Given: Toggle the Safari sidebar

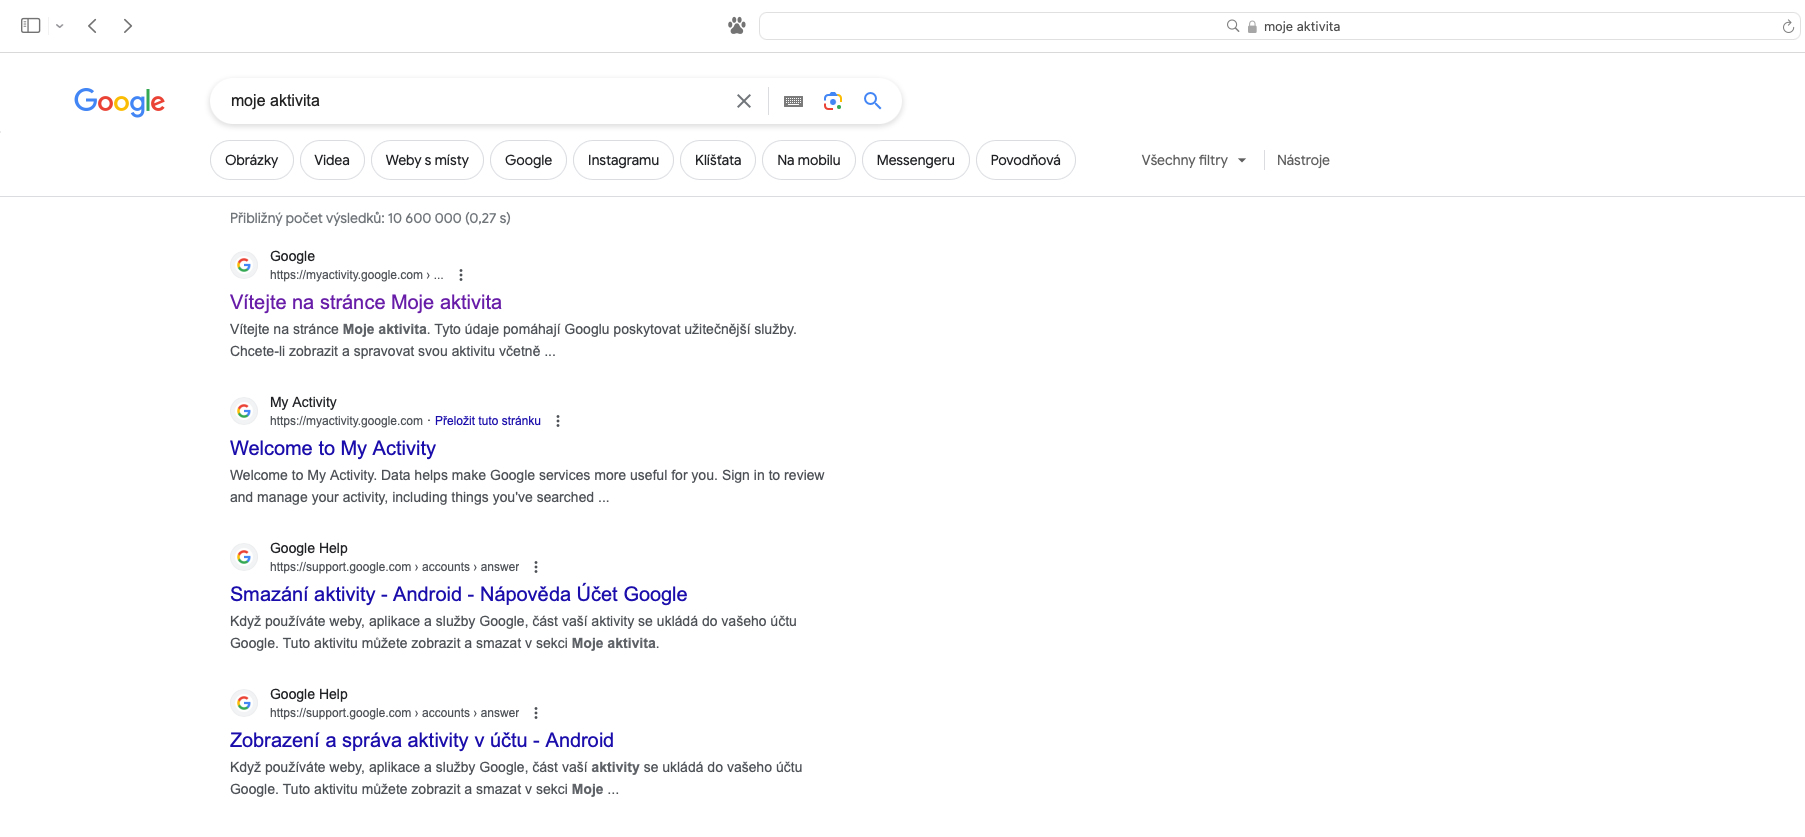Looking at the screenshot, I should pos(31,26).
